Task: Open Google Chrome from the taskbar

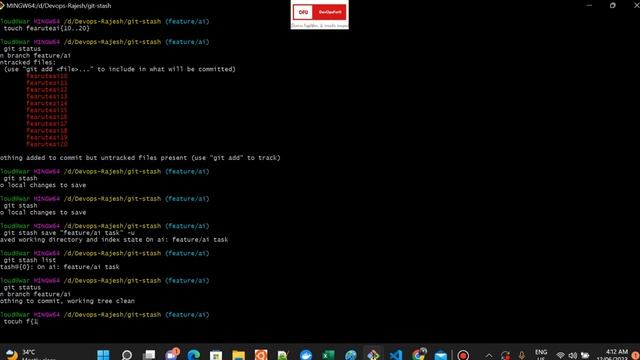Action: pyautogui.click(x=418, y=355)
